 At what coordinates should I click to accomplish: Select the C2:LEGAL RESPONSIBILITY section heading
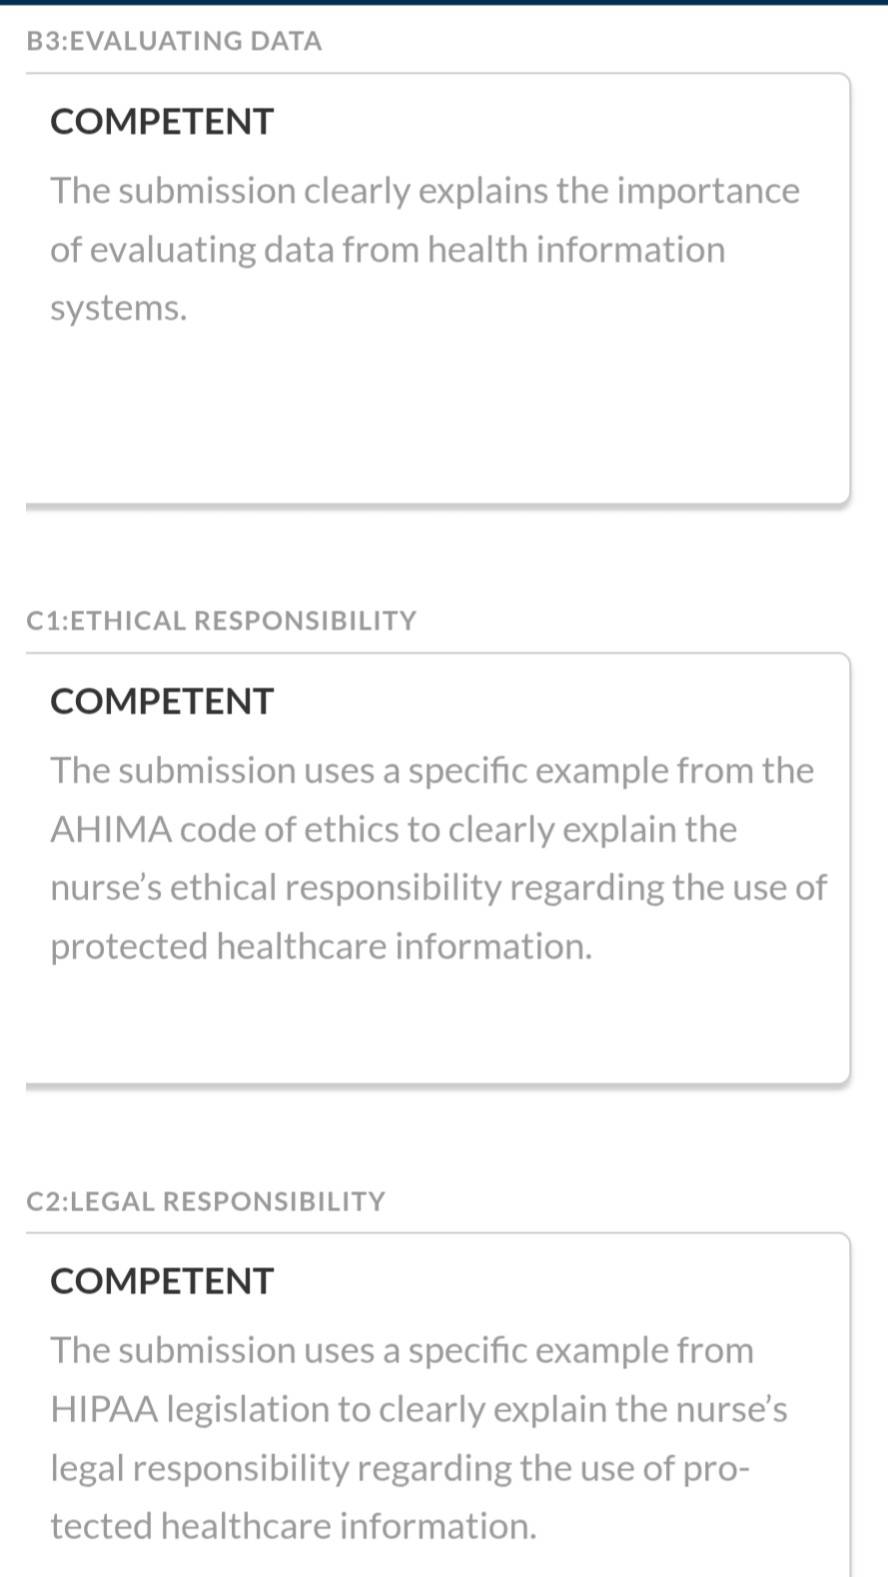[206, 1201]
